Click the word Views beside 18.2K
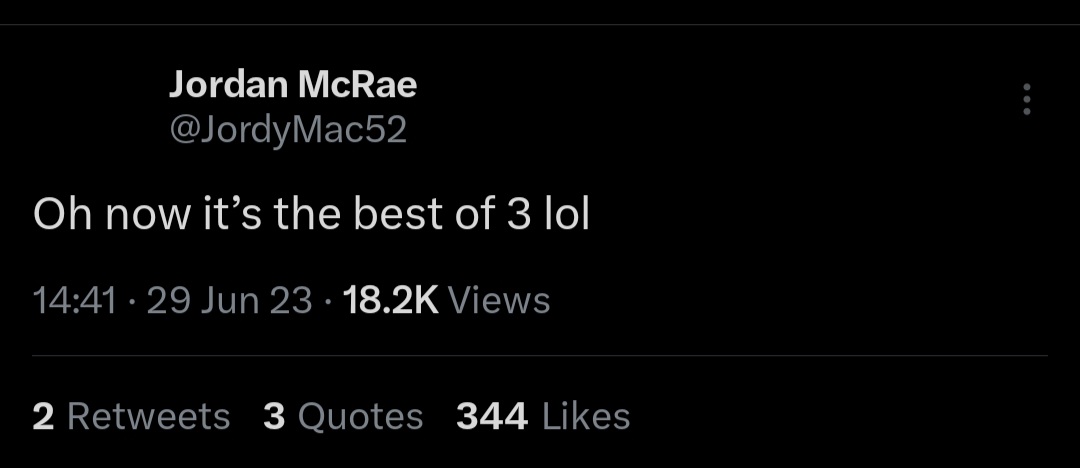This screenshot has width=1080, height=468. click(x=500, y=300)
